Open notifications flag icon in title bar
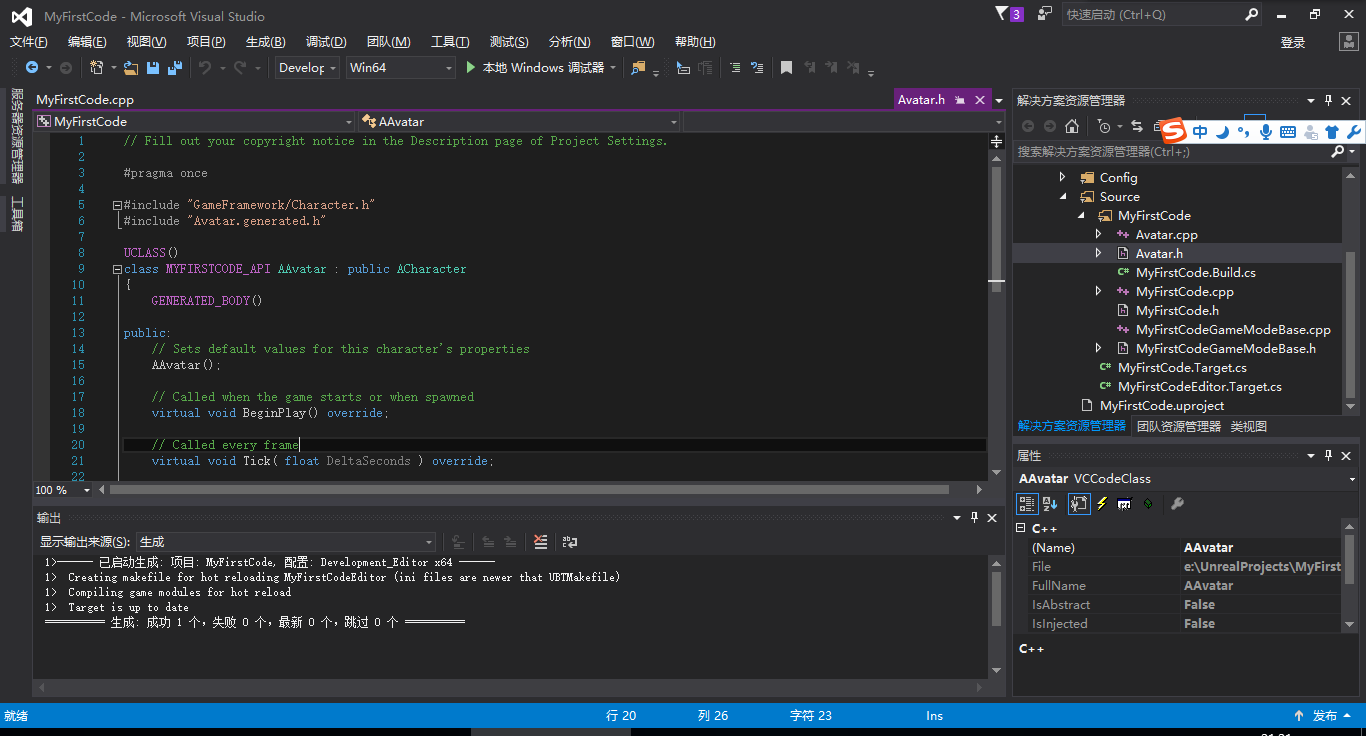 (1002, 14)
